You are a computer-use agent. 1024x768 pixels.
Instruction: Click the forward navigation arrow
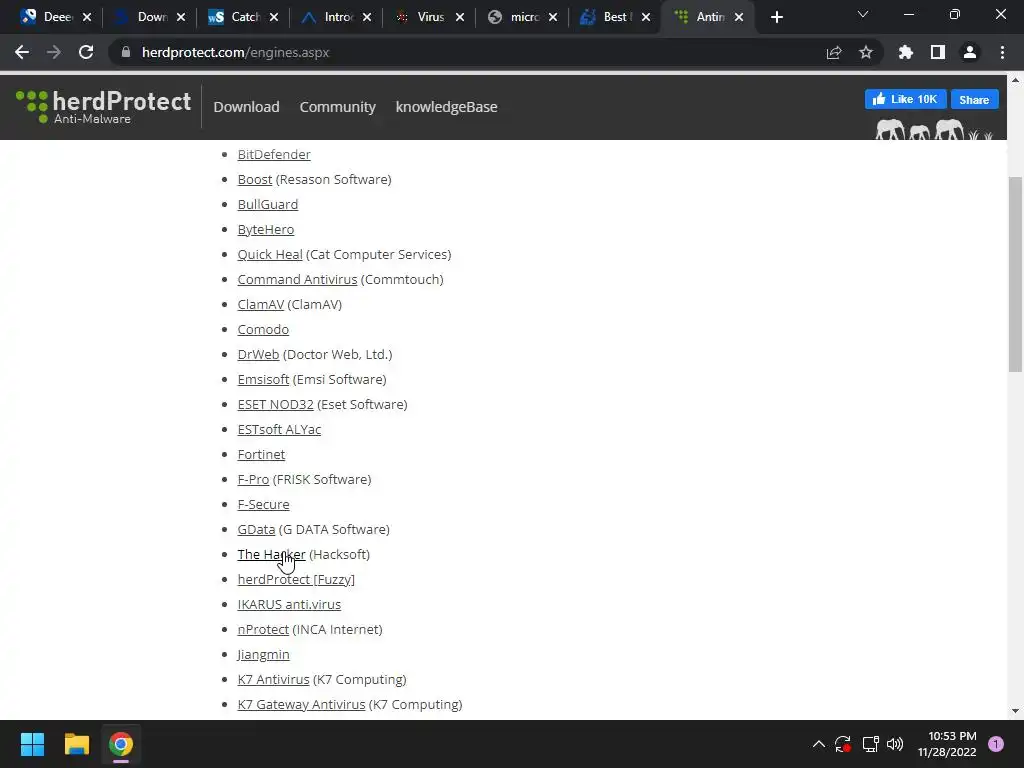[54, 52]
